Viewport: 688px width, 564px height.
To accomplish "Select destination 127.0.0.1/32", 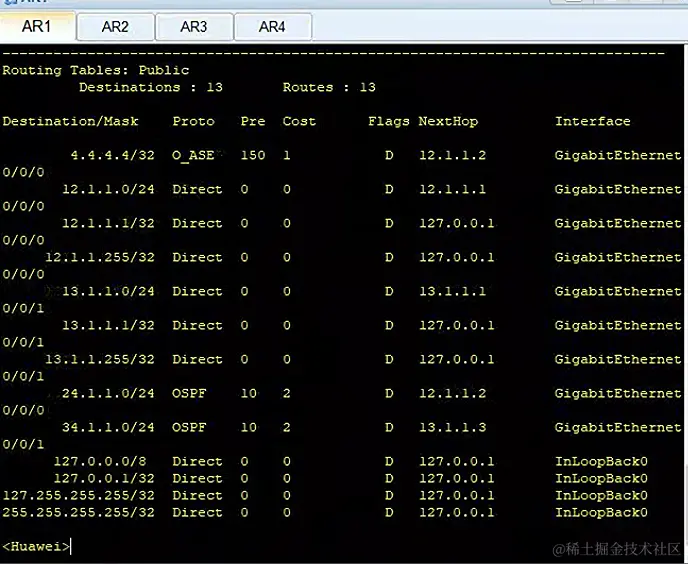I will tap(104, 478).
